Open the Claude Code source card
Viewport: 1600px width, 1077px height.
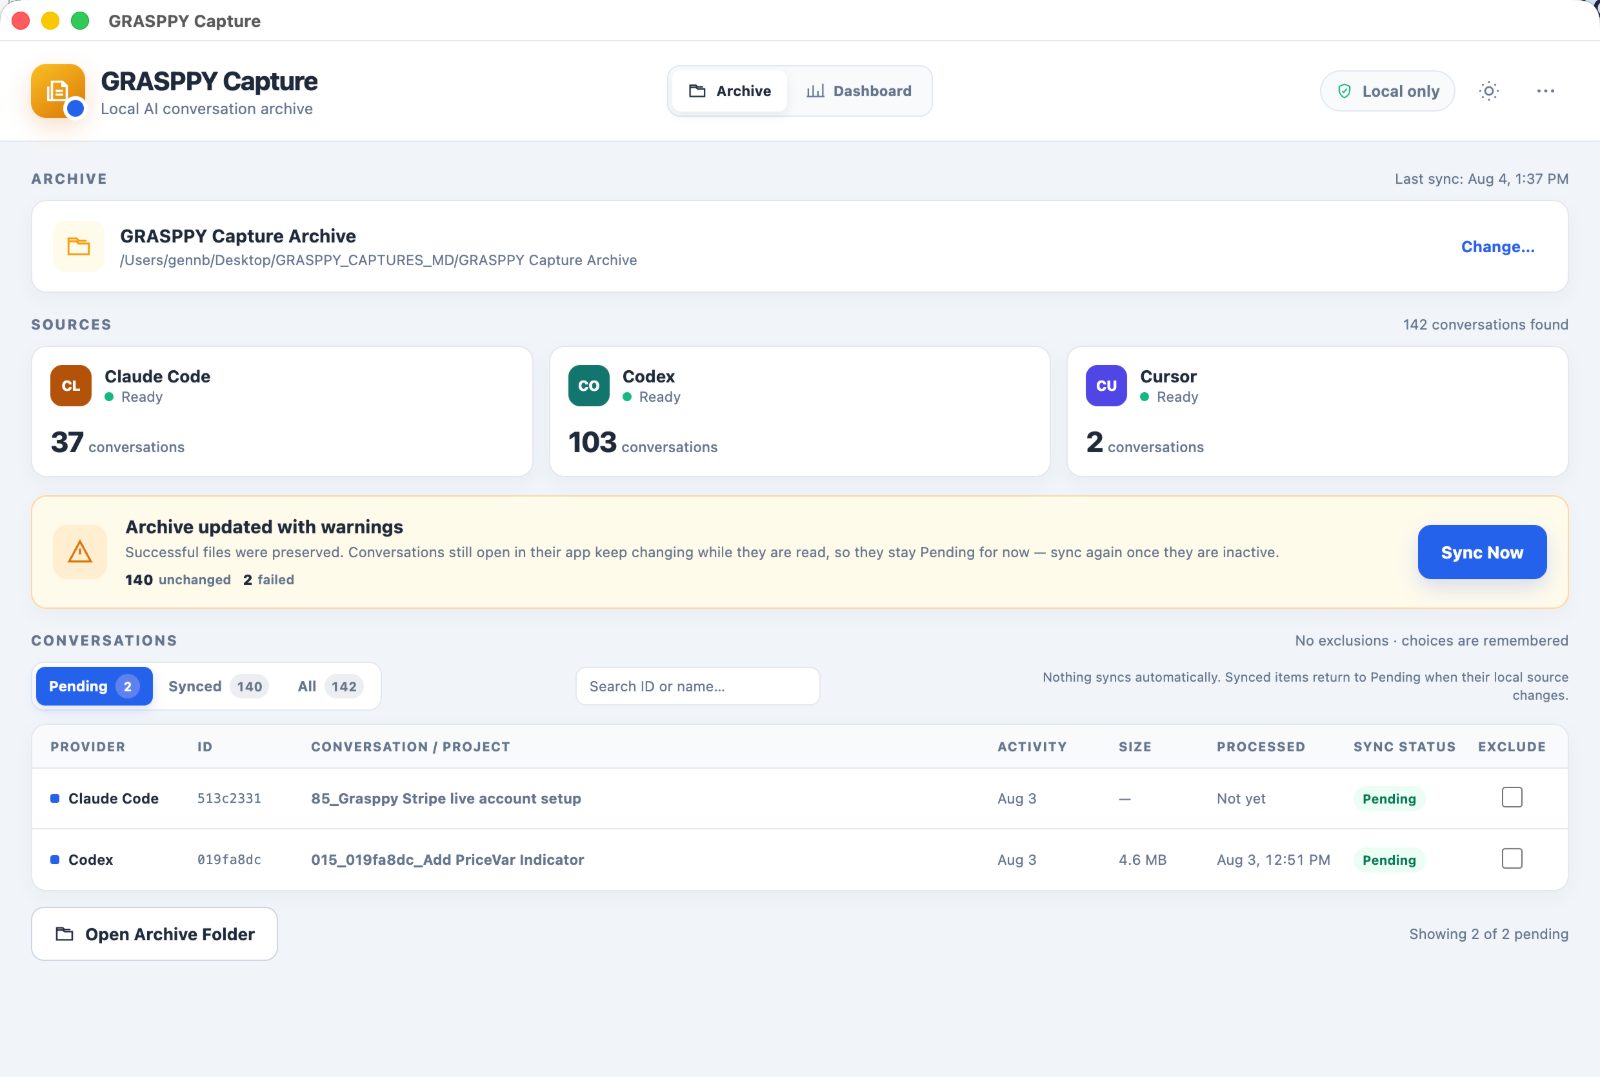click(282, 412)
